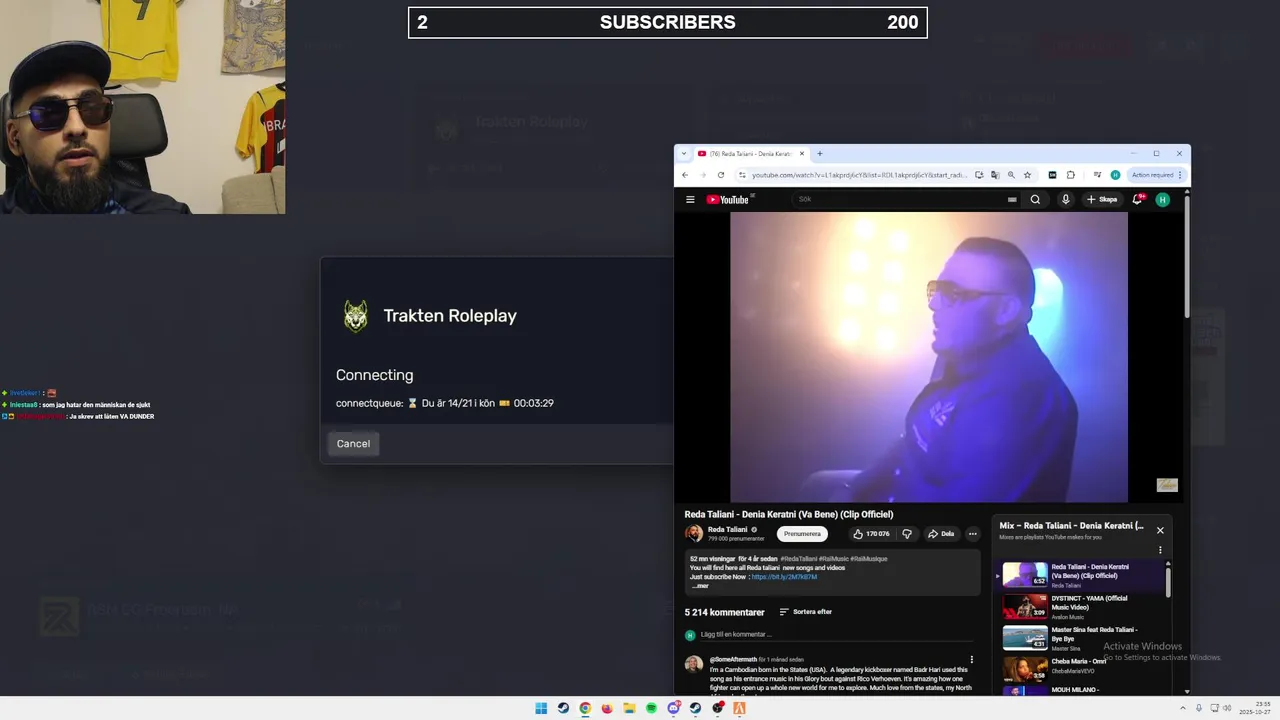Open the Reda Taliani channel avatar
Viewport: 1280px width, 720px height.
click(693, 534)
